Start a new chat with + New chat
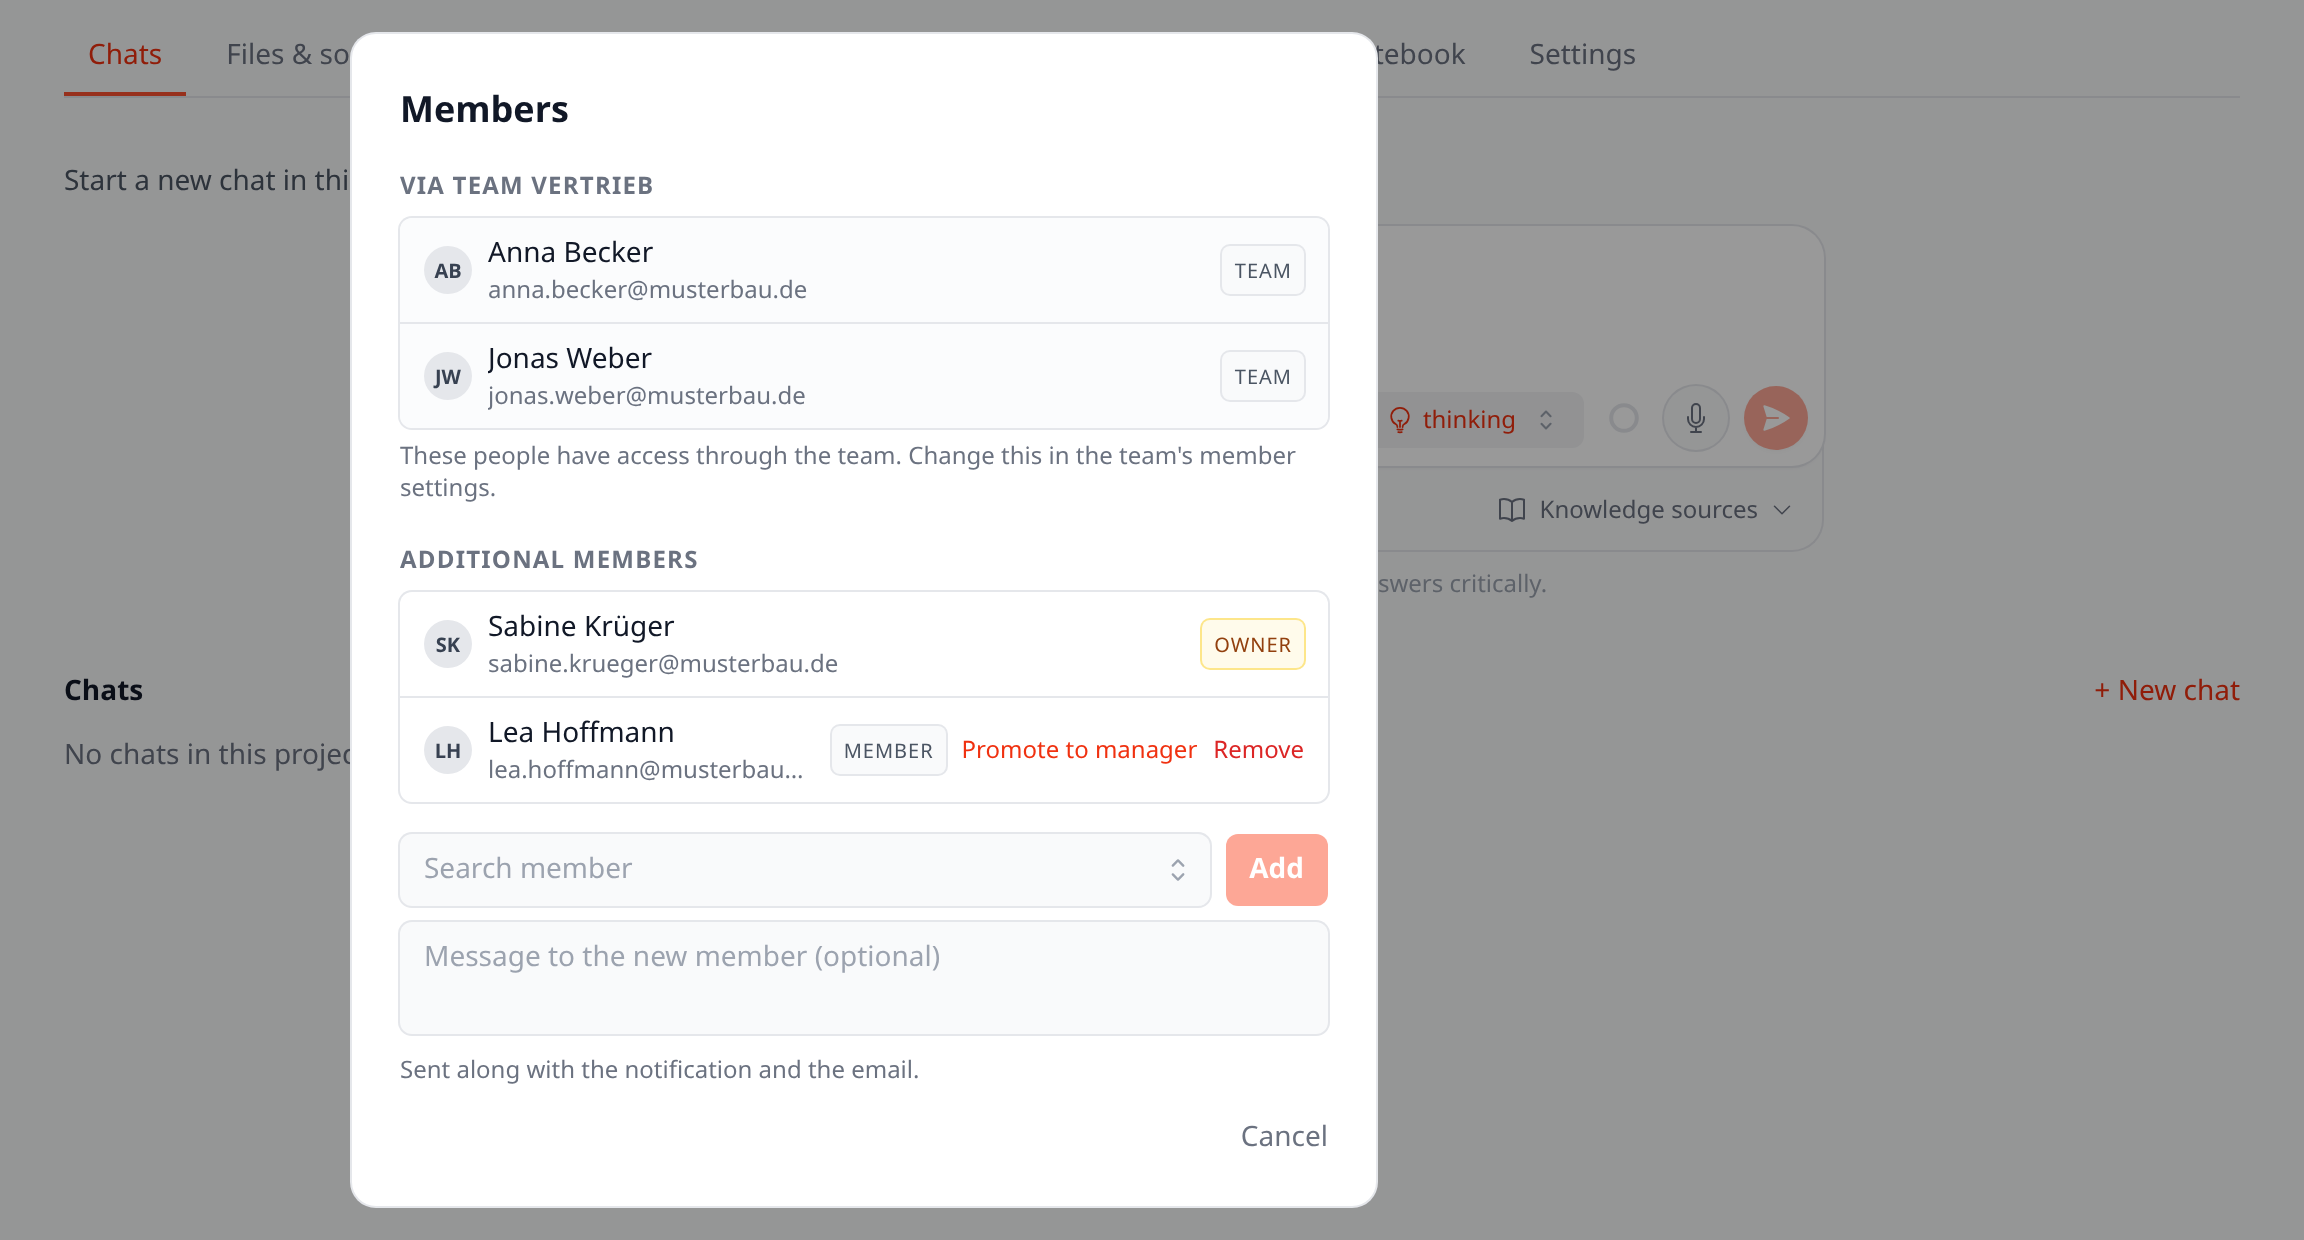 tap(2166, 690)
